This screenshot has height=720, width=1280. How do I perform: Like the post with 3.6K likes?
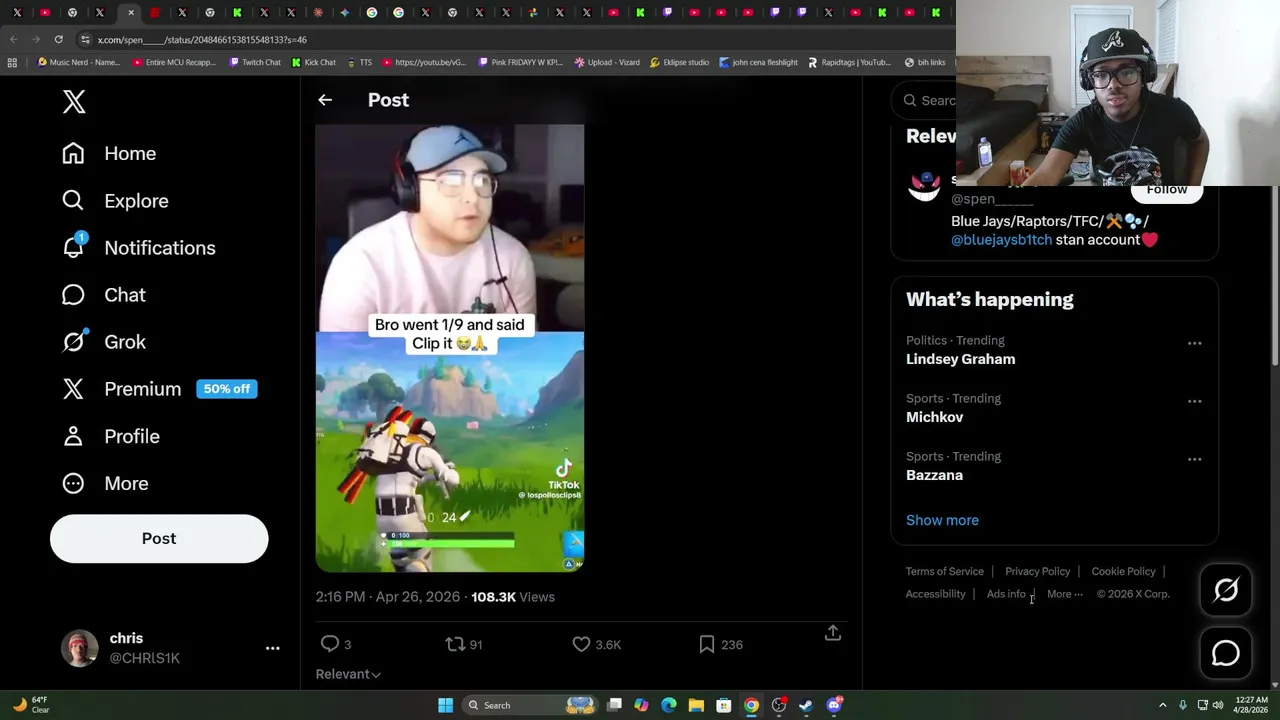click(581, 644)
